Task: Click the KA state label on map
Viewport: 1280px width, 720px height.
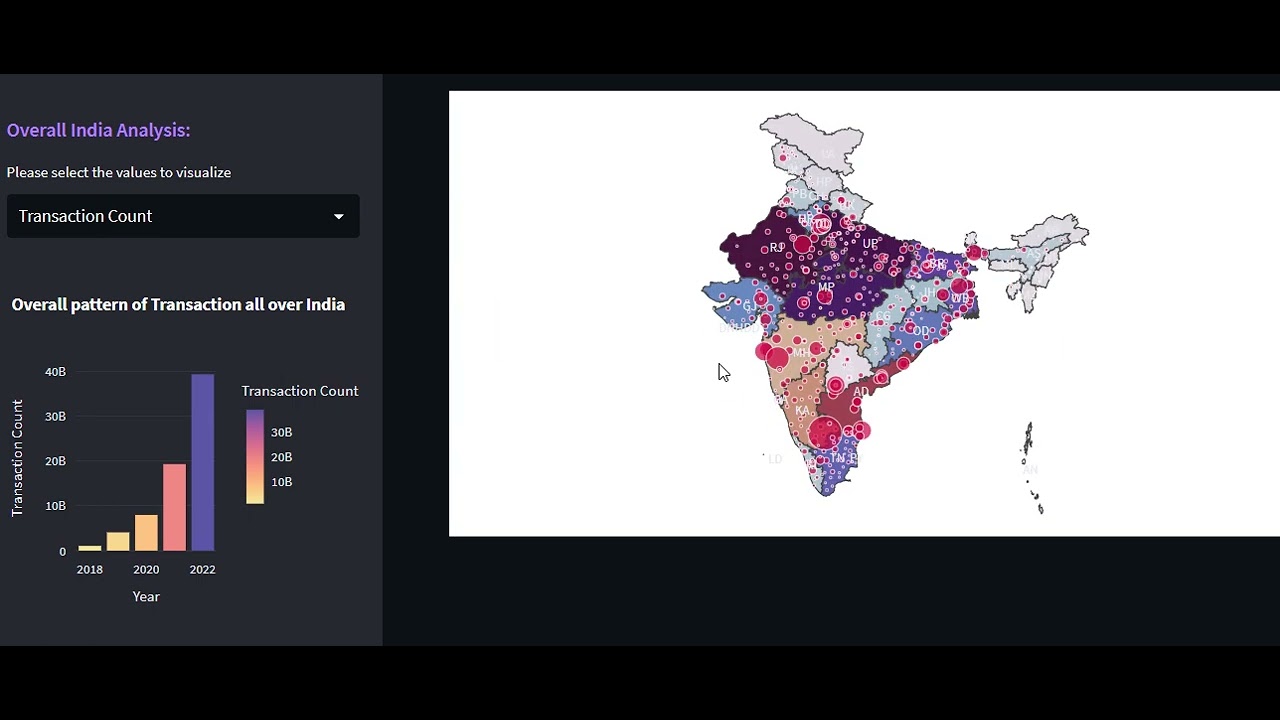Action: coord(802,411)
